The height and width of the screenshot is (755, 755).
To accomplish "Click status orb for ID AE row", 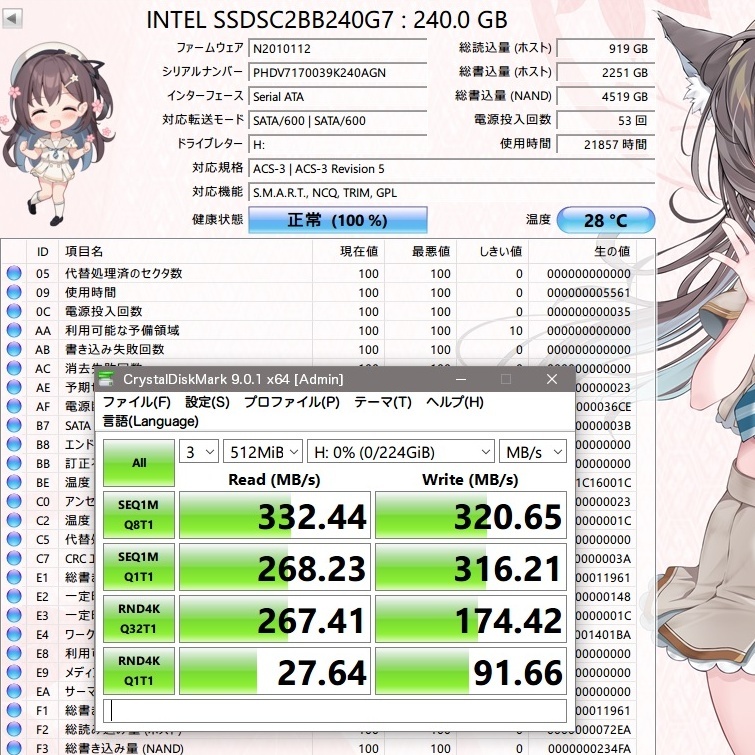I will pyautogui.click(x=14, y=387).
